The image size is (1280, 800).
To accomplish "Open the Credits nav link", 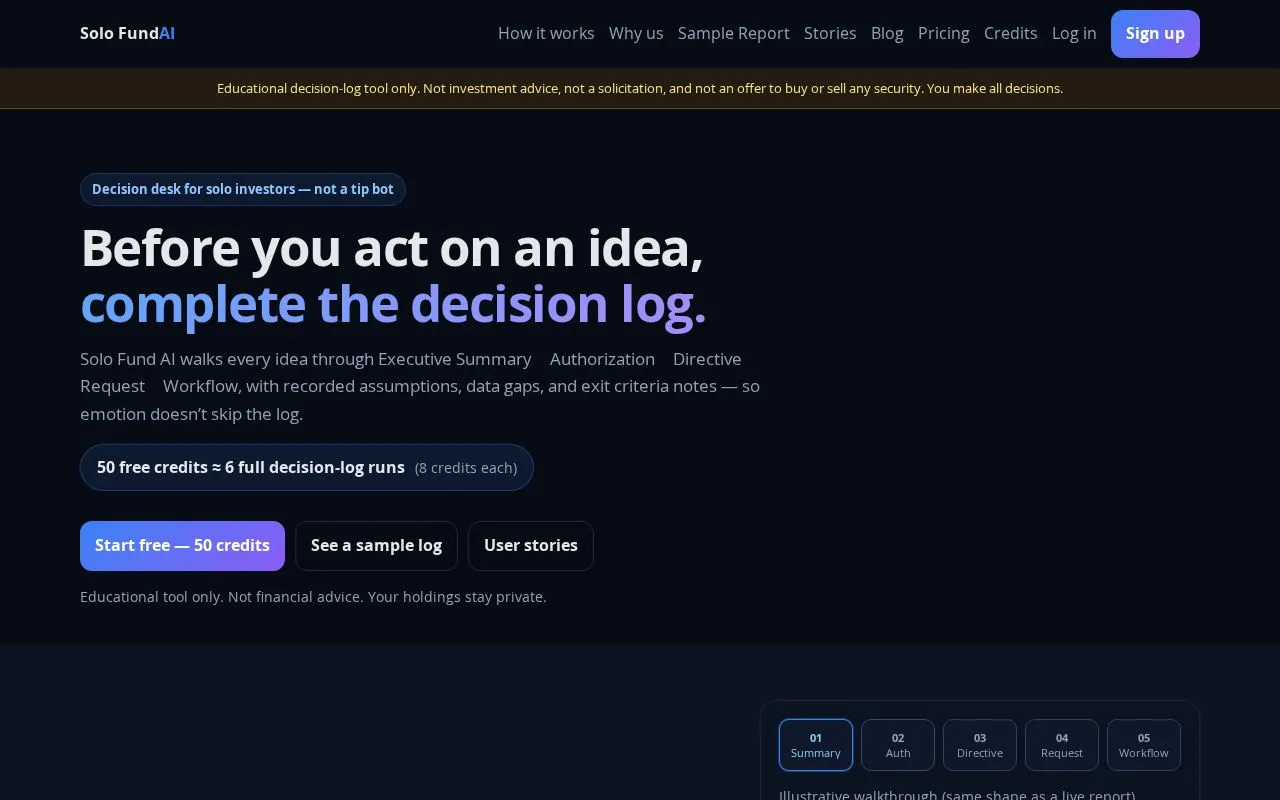I will 1011,33.
